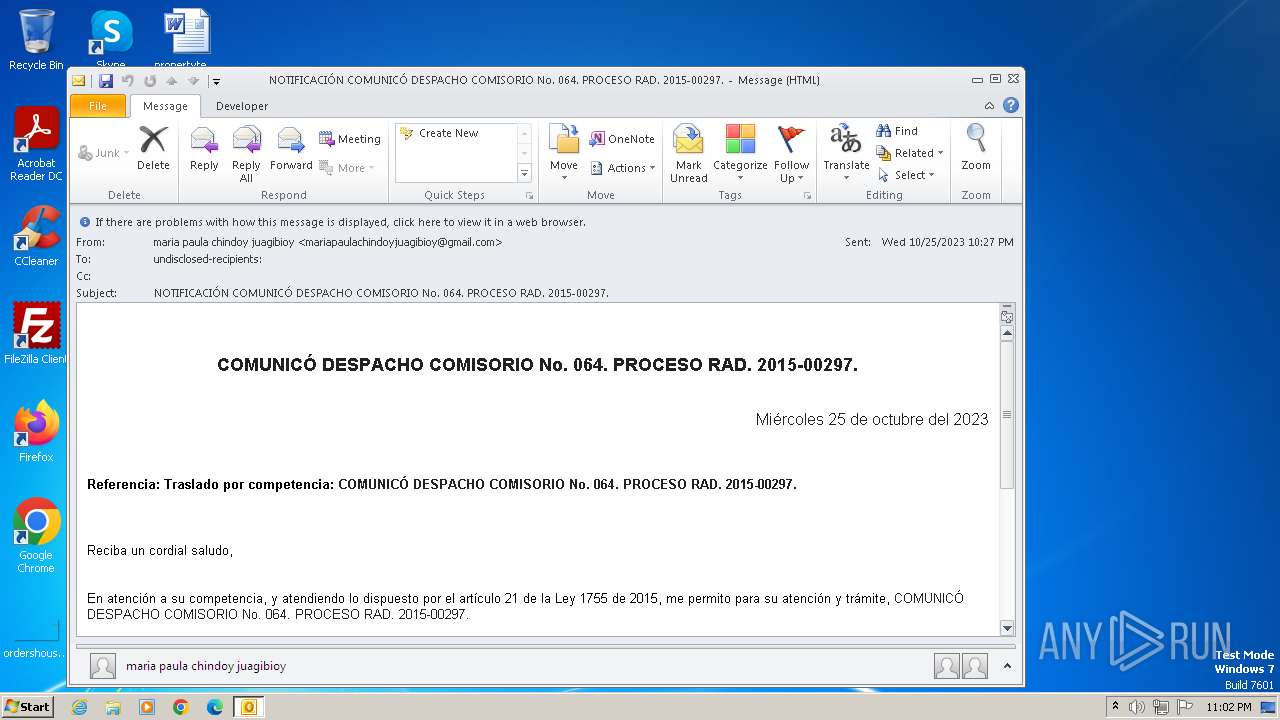
Task: Open the Select dropdown menu
Action: point(906,175)
